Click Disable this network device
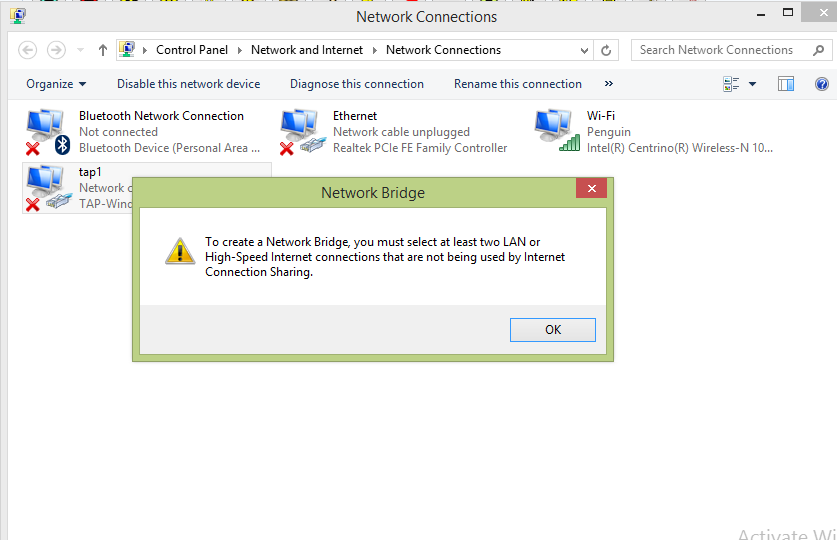Screen dimensions: 837x540 coord(188,84)
